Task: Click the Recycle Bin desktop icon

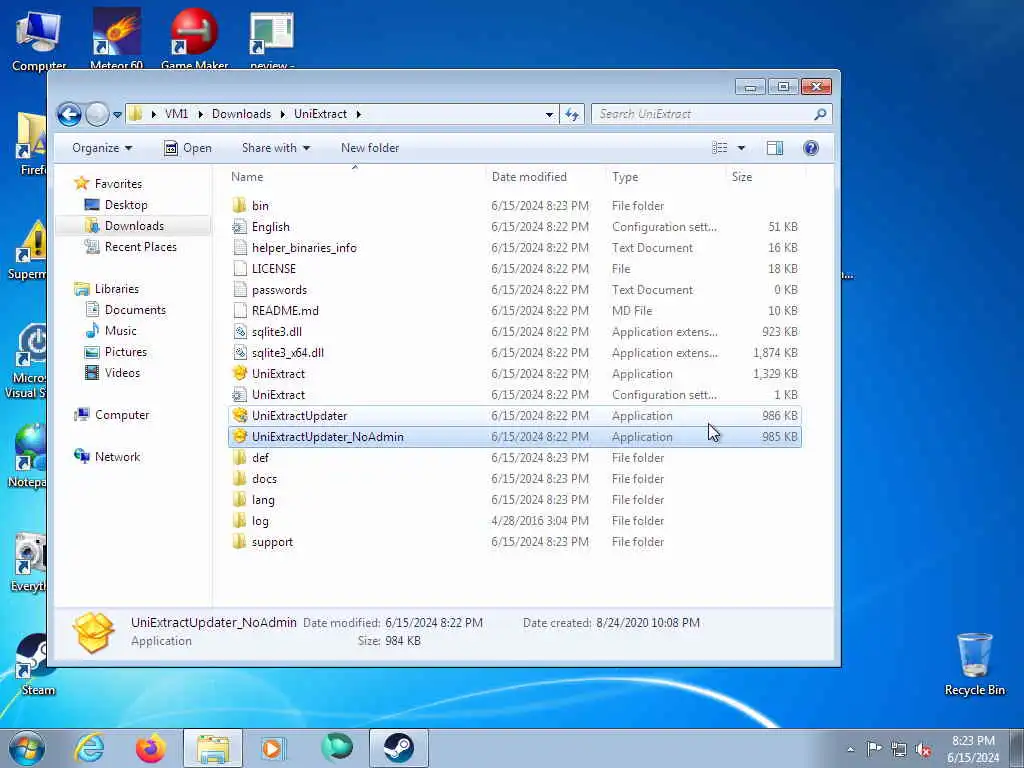Action: point(974,665)
